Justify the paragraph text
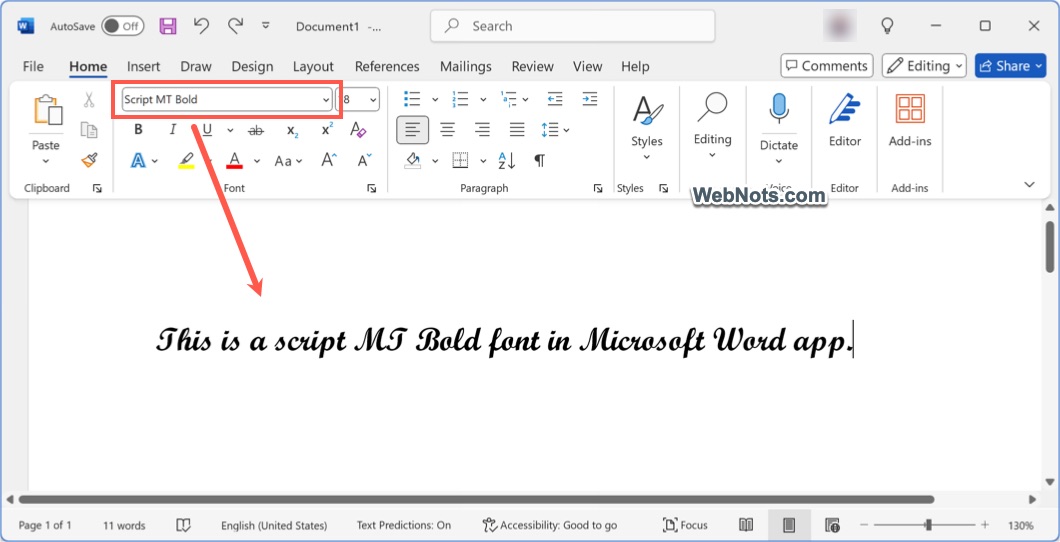Screen dimensions: 1060x542 517,130
